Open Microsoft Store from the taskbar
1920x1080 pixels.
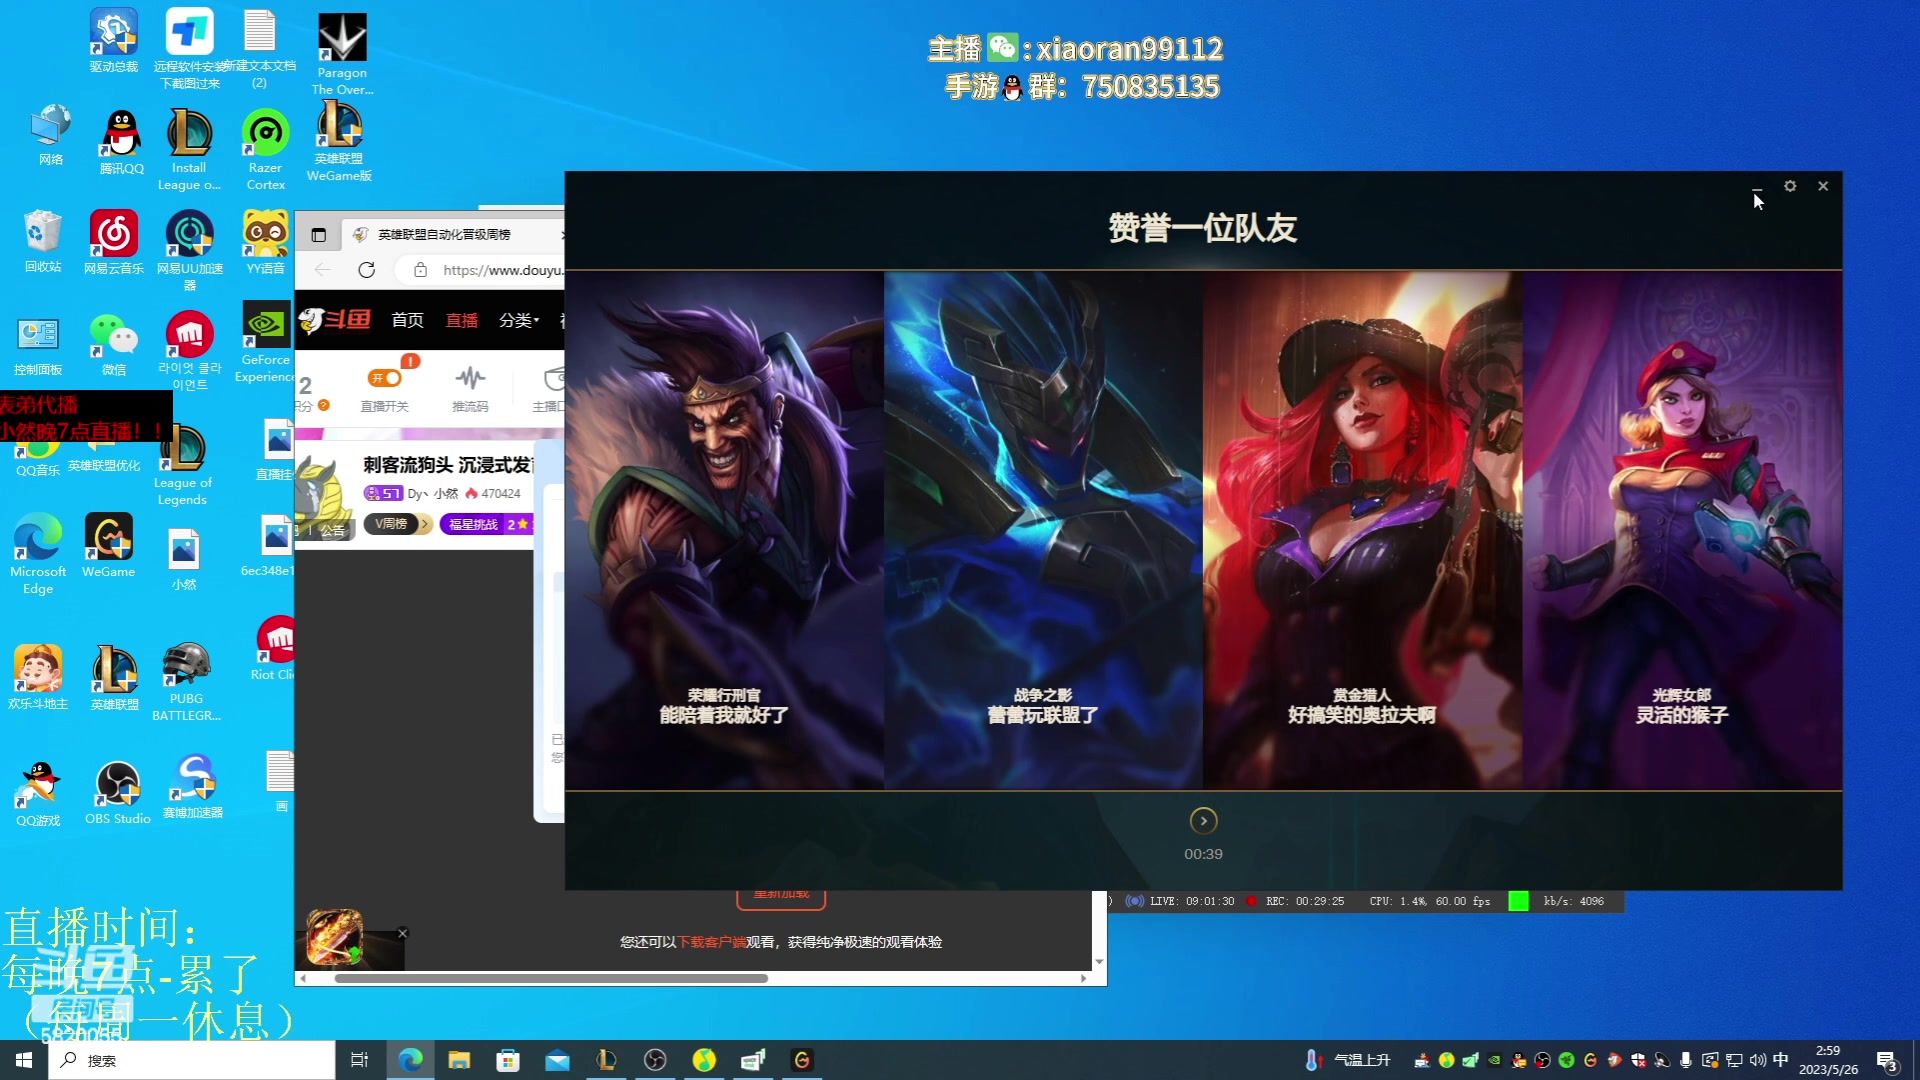pyautogui.click(x=508, y=1060)
